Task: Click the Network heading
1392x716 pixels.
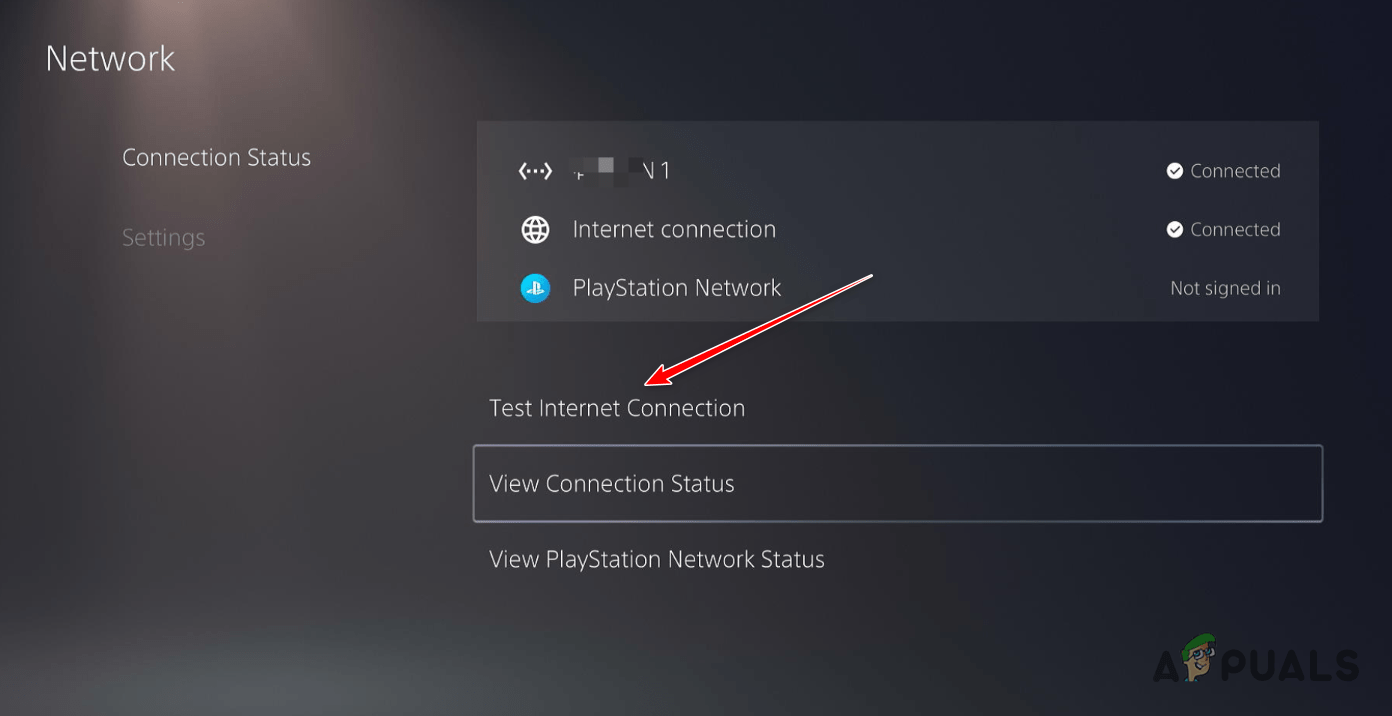Action: (x=110, y=58)
